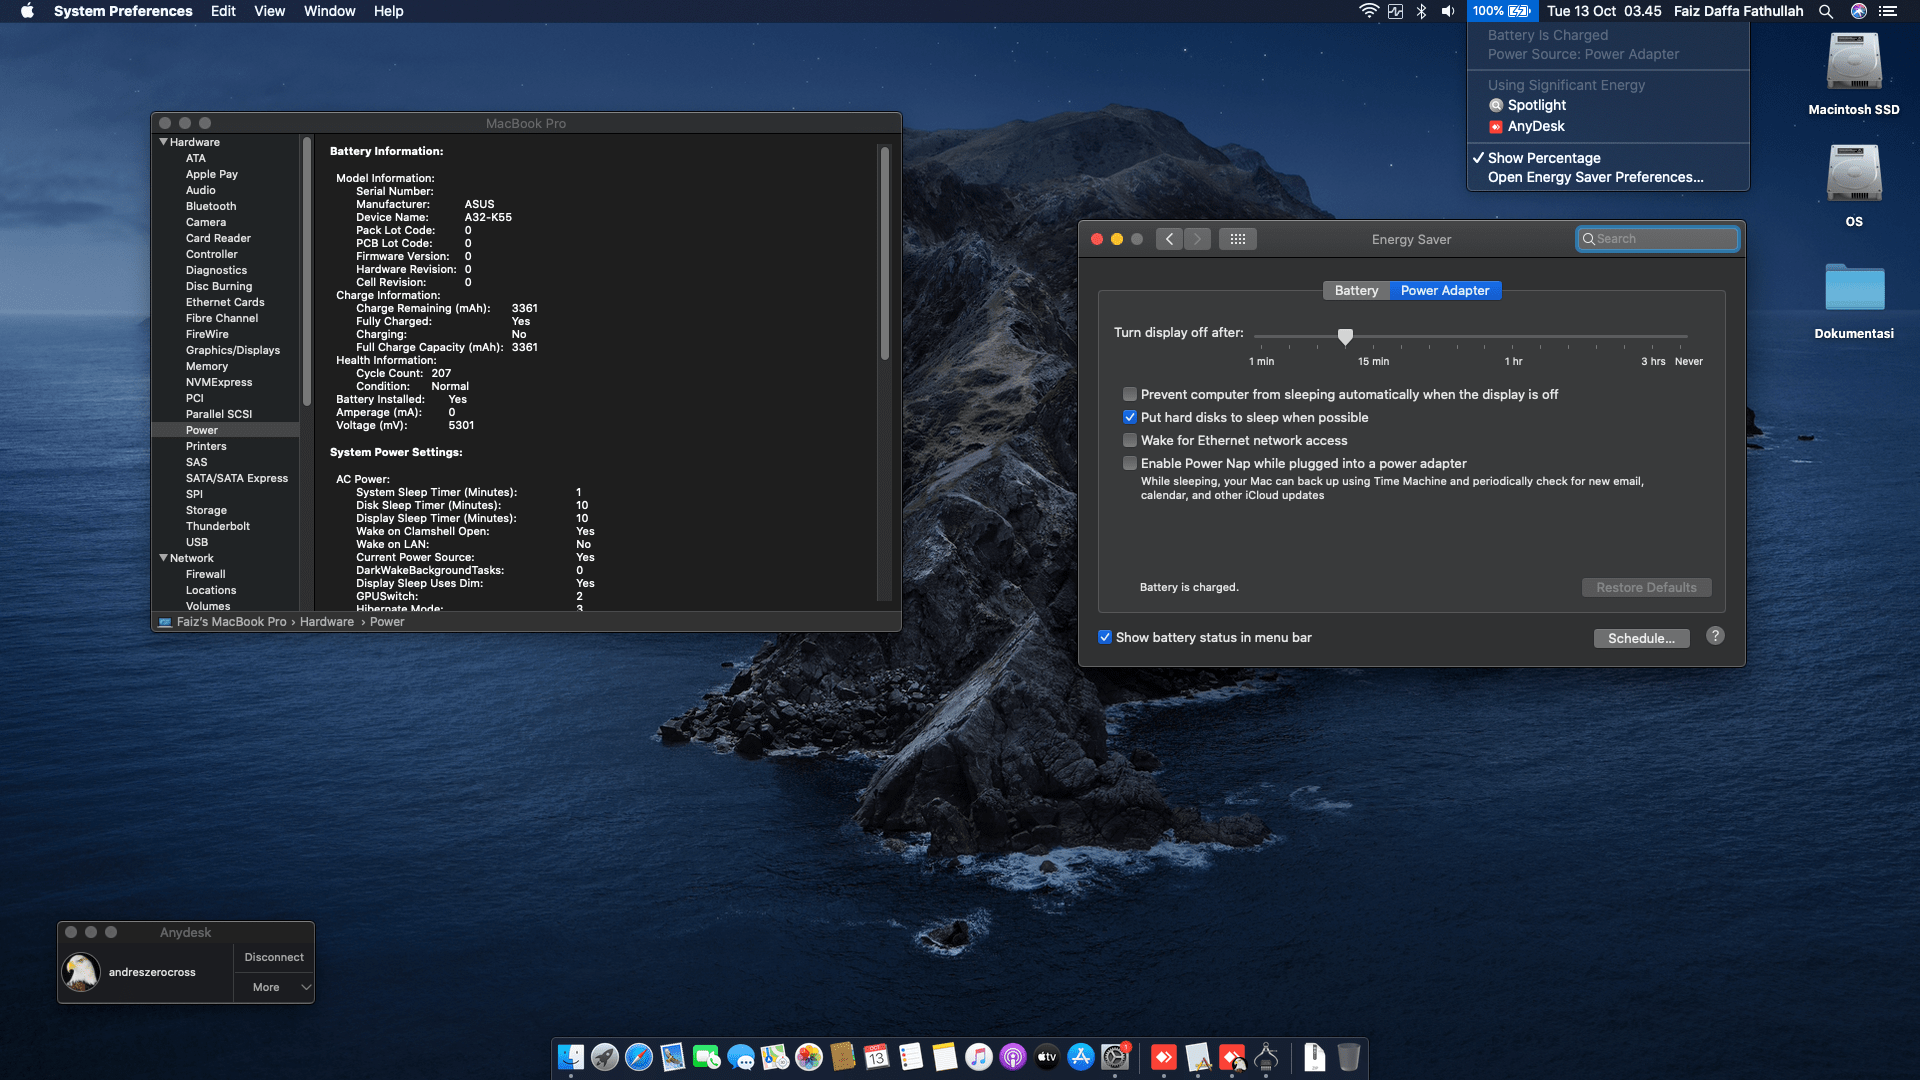This screenshot has height=1080, width=1920.
Task: Open Podcasts from the dock
Action: [x=1013, y=1057]
